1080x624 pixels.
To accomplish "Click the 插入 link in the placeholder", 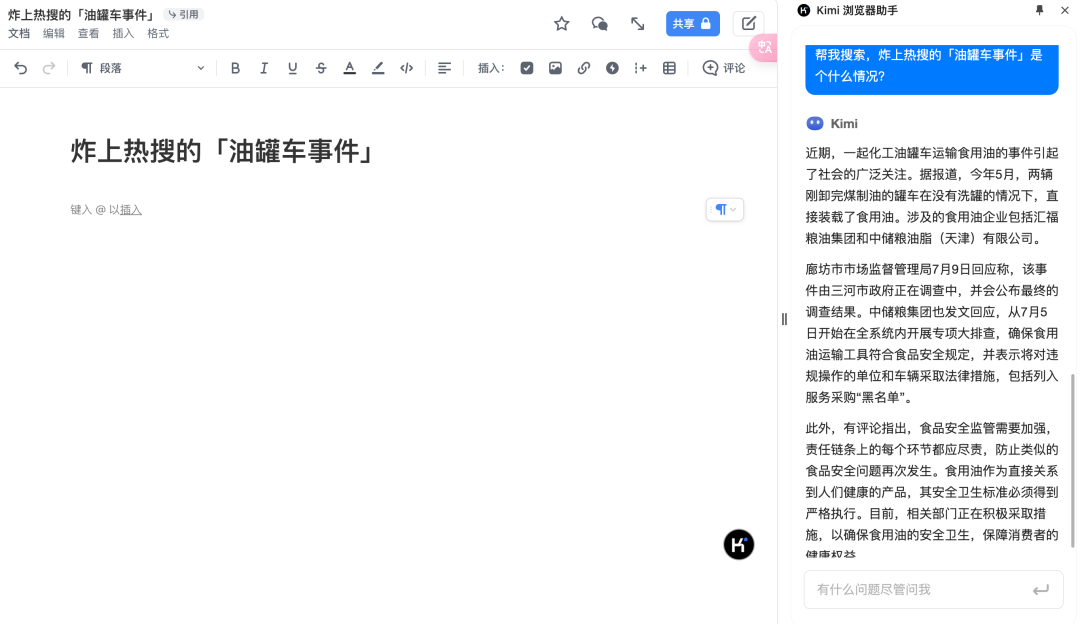I will (x=131, y=210).
